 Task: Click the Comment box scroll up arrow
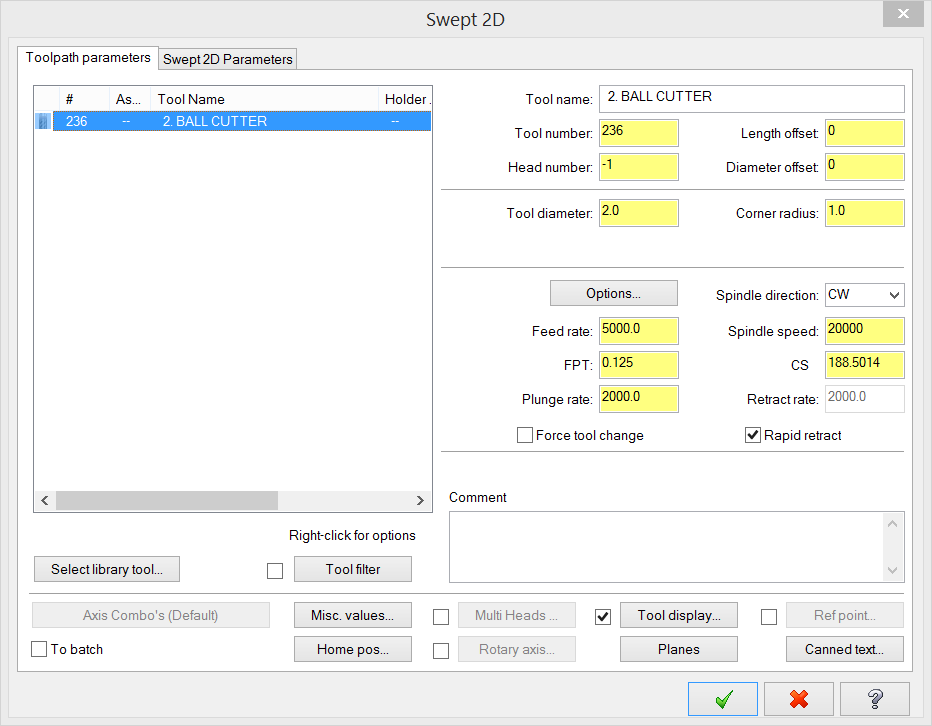coord(892,524)
